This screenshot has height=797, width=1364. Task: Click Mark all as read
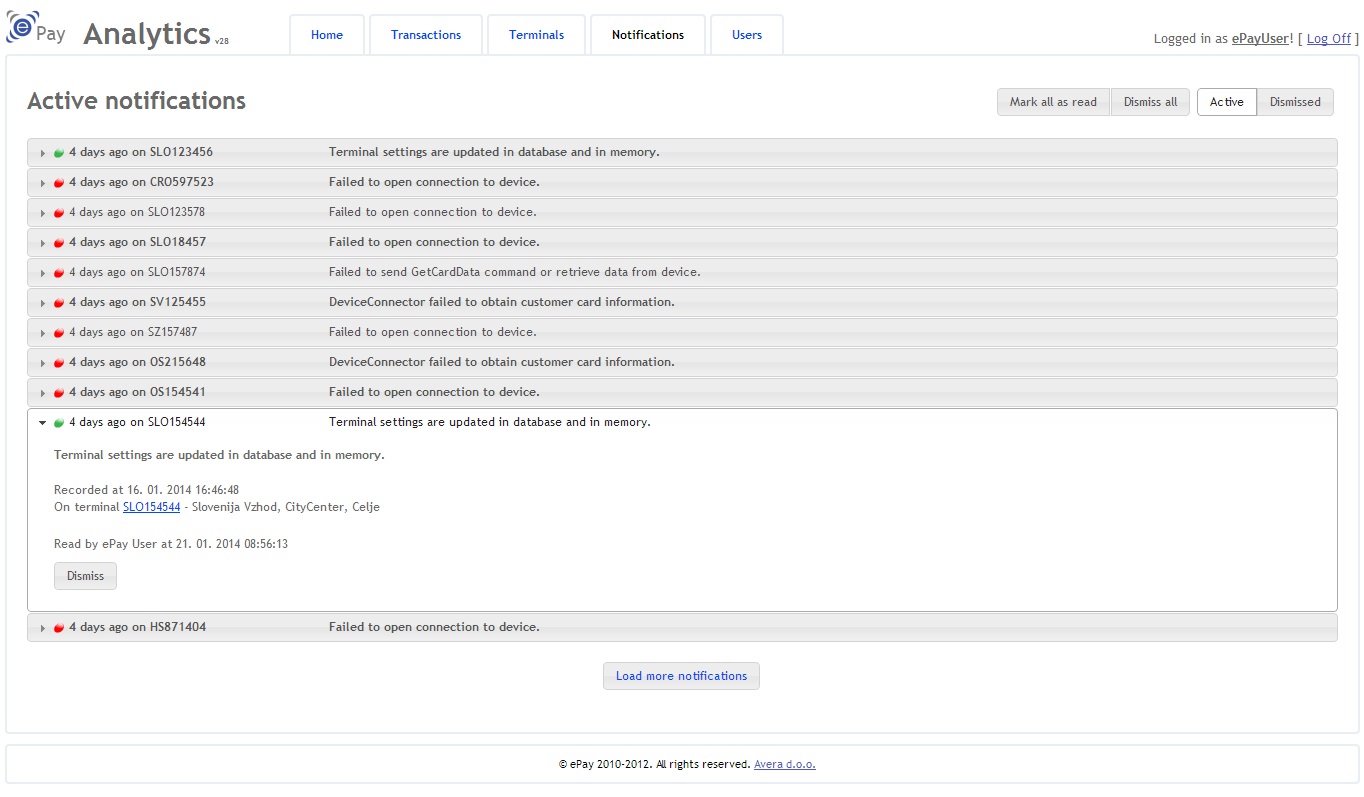[1053, 102]
